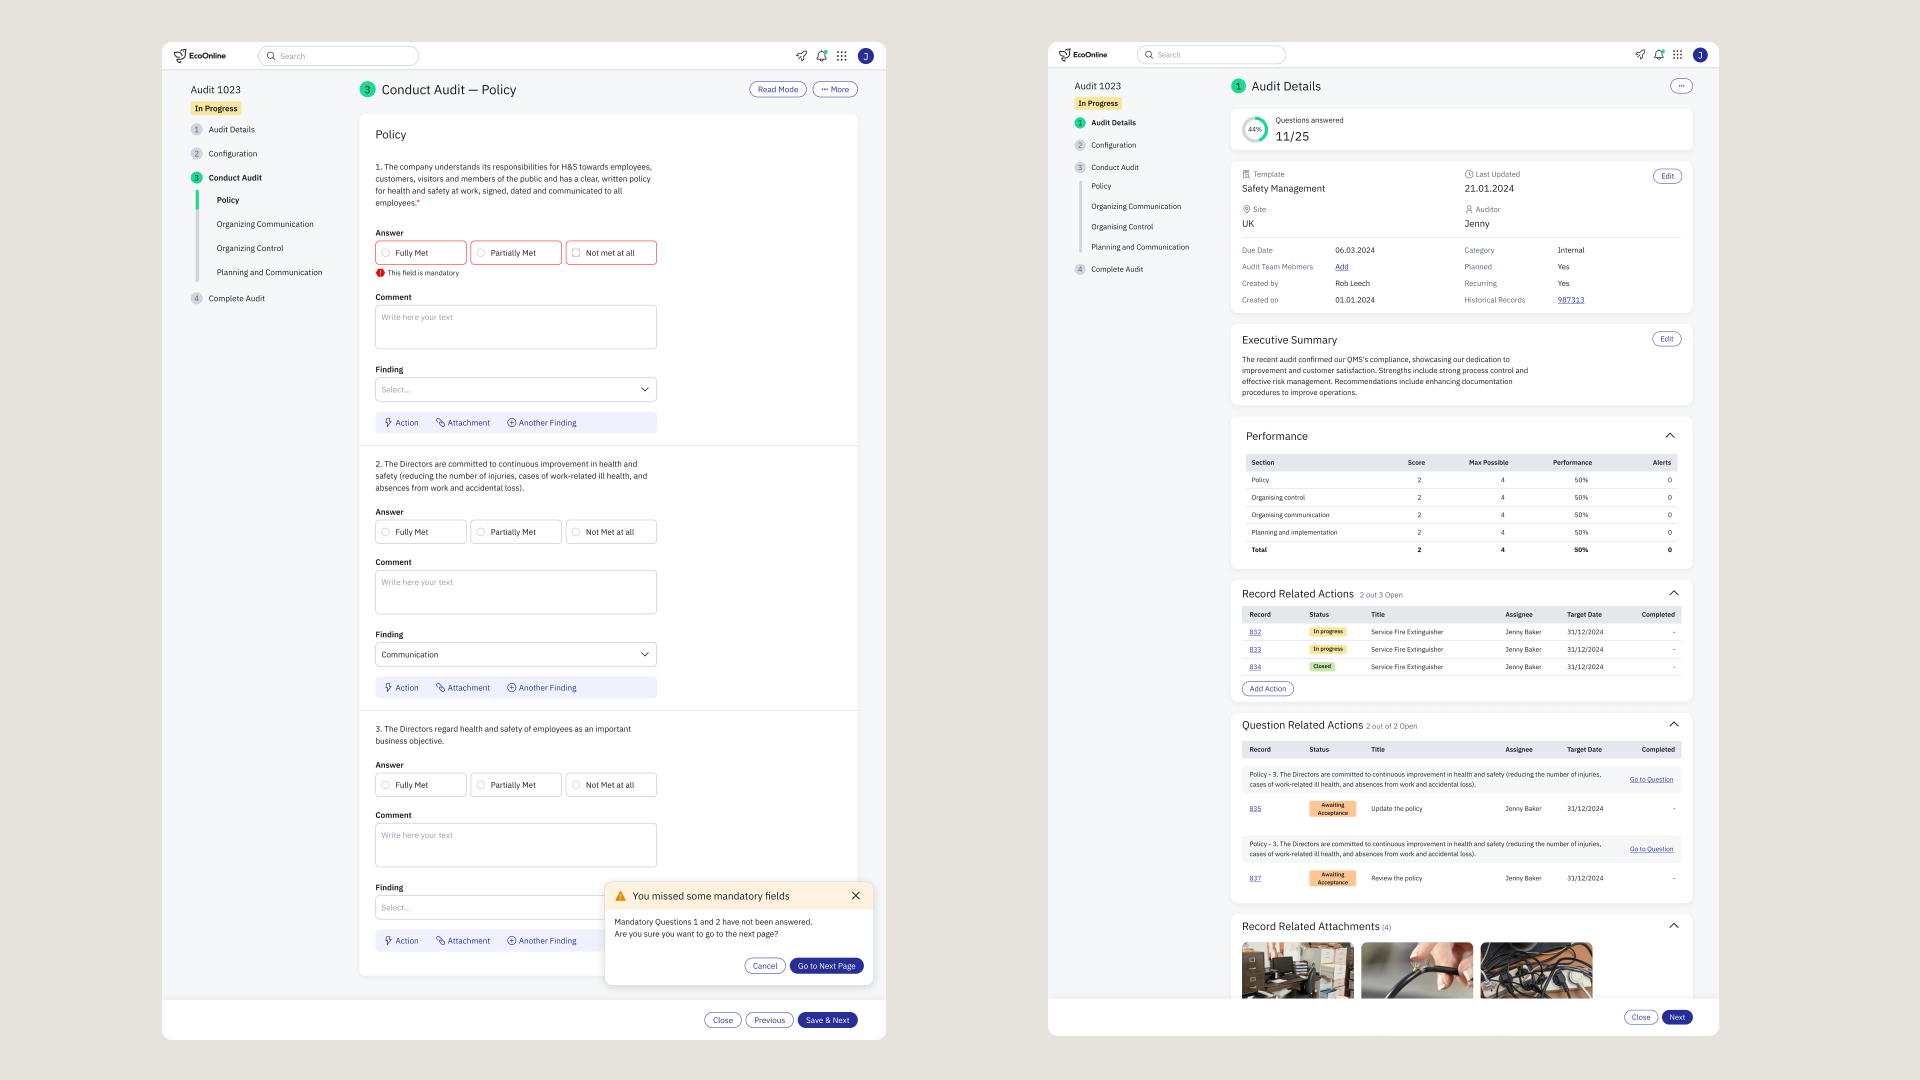The image size is (1920, 1080).
Task: Click EcoOnline logo in right window
Action: coord(1083,55)
